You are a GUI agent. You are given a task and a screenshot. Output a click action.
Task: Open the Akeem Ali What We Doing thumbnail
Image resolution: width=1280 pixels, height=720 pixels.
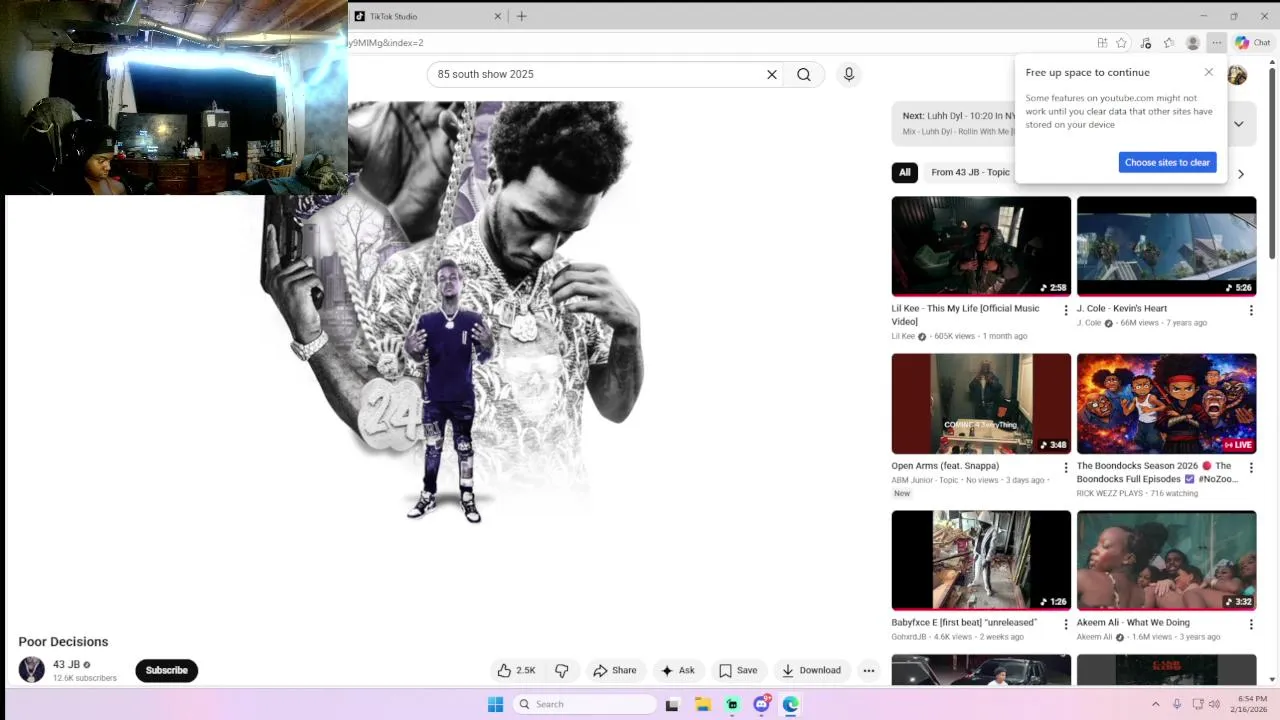pyautogui.click(x=1166, y=560)
